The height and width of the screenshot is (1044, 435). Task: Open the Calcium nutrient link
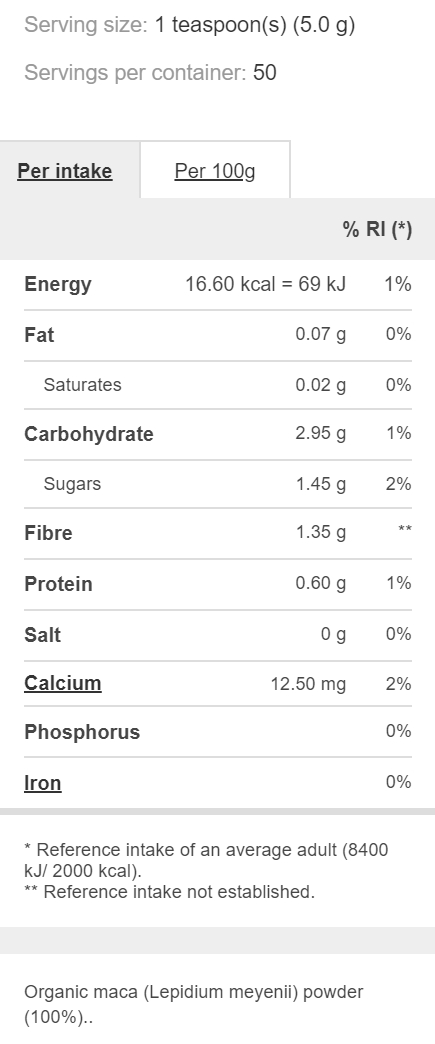[x=63, y=683]
